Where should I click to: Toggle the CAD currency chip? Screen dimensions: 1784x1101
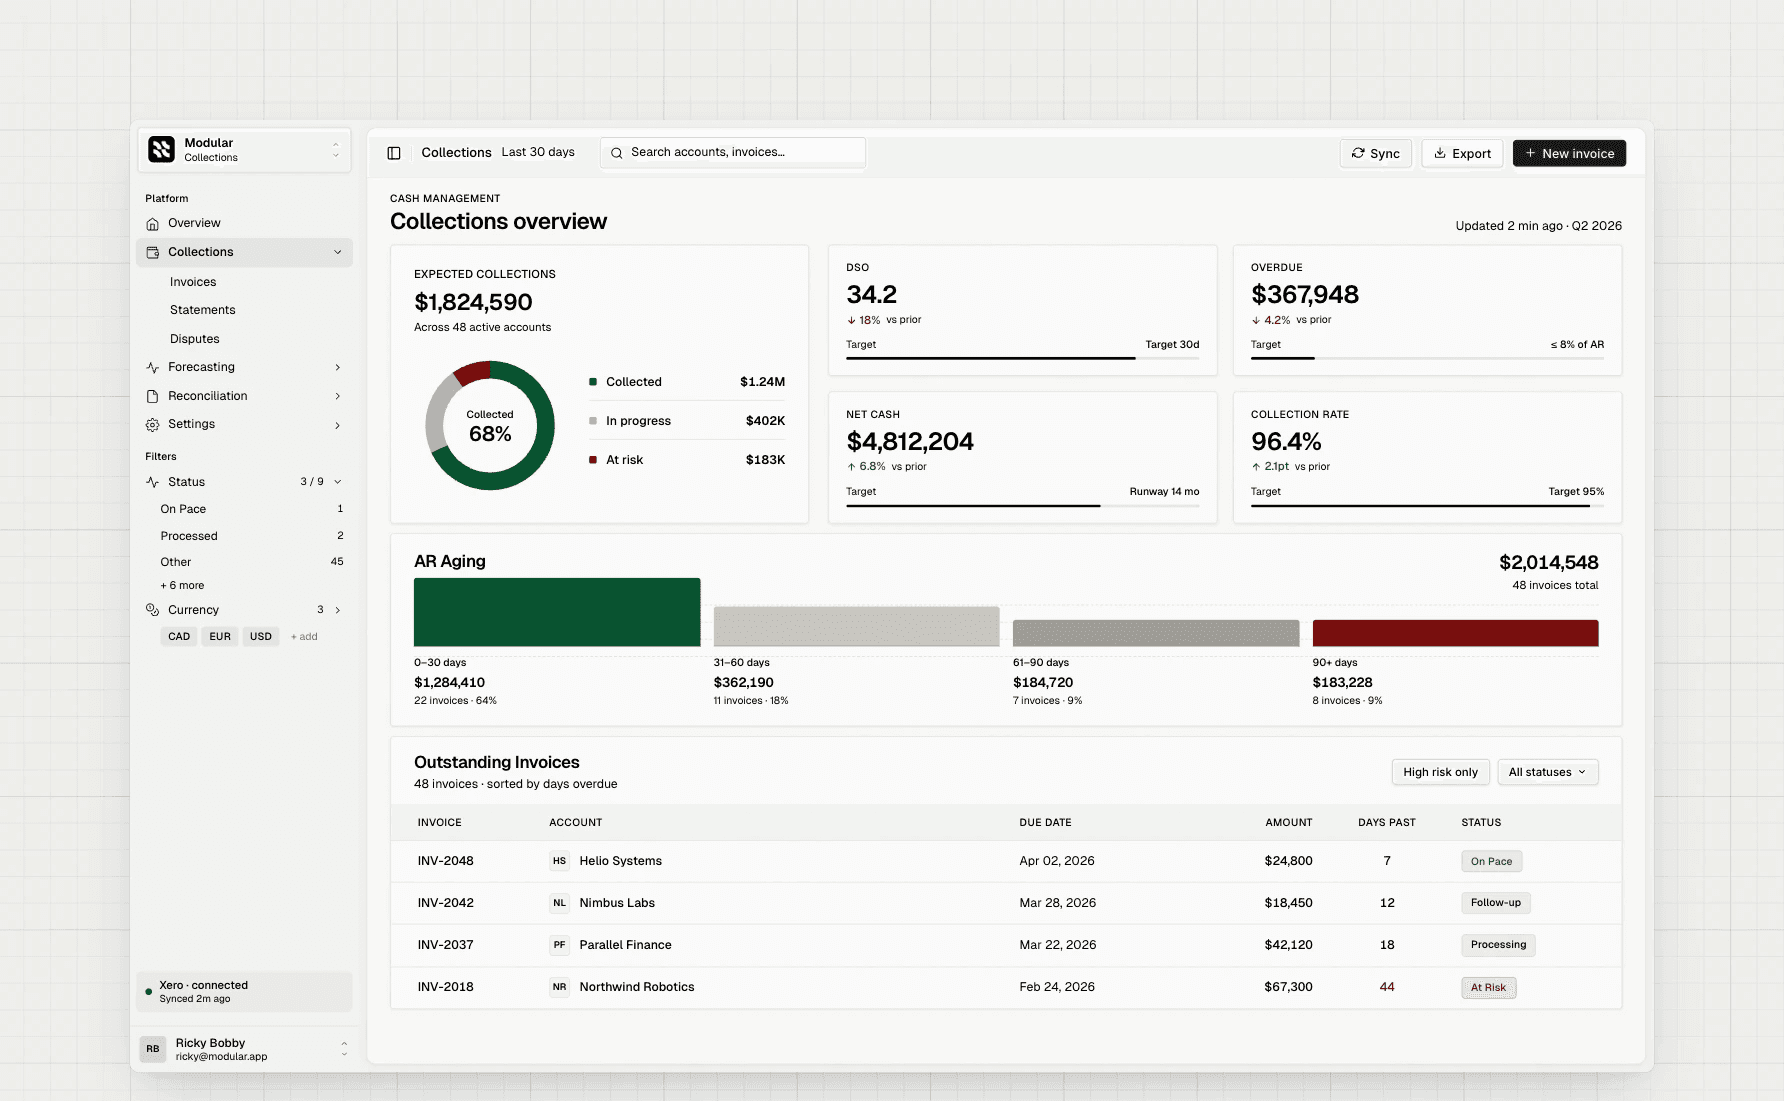click(179, 637)
